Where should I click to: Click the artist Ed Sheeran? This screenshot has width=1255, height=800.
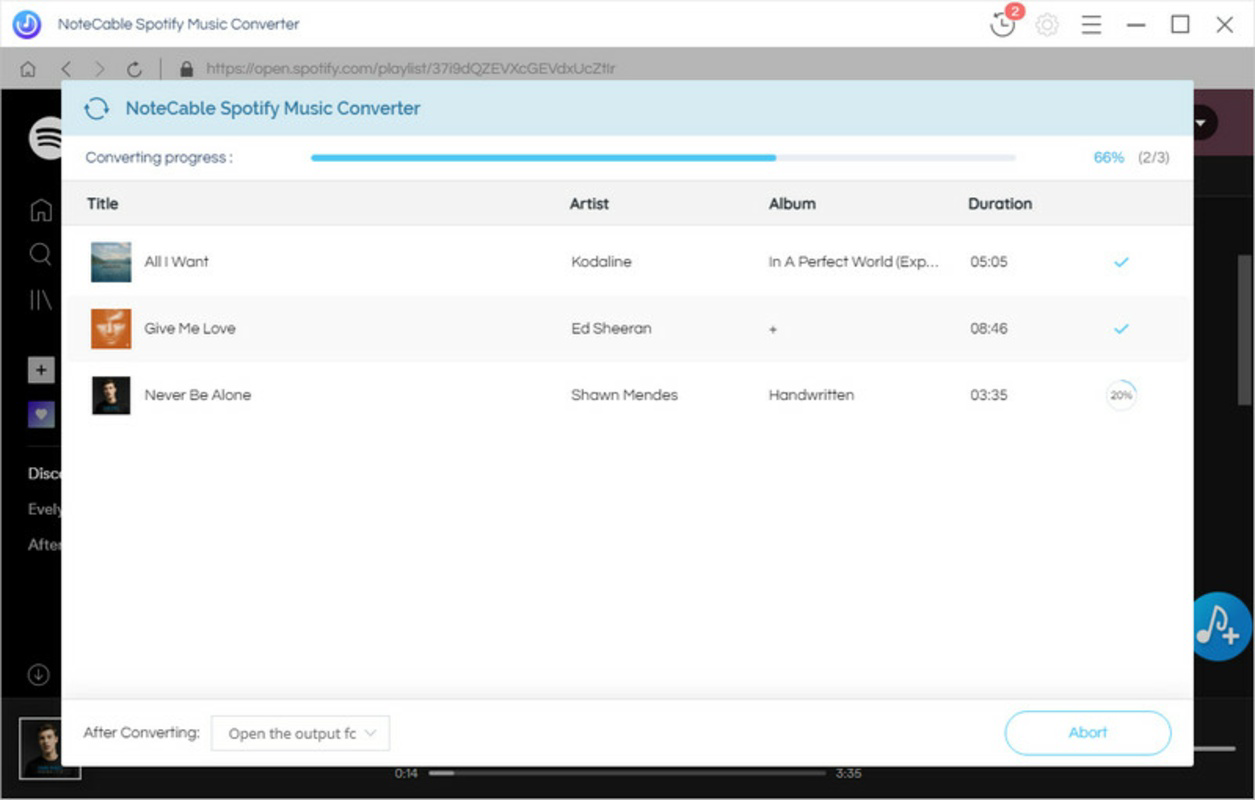pyautogui.click(x=611, y=328)
